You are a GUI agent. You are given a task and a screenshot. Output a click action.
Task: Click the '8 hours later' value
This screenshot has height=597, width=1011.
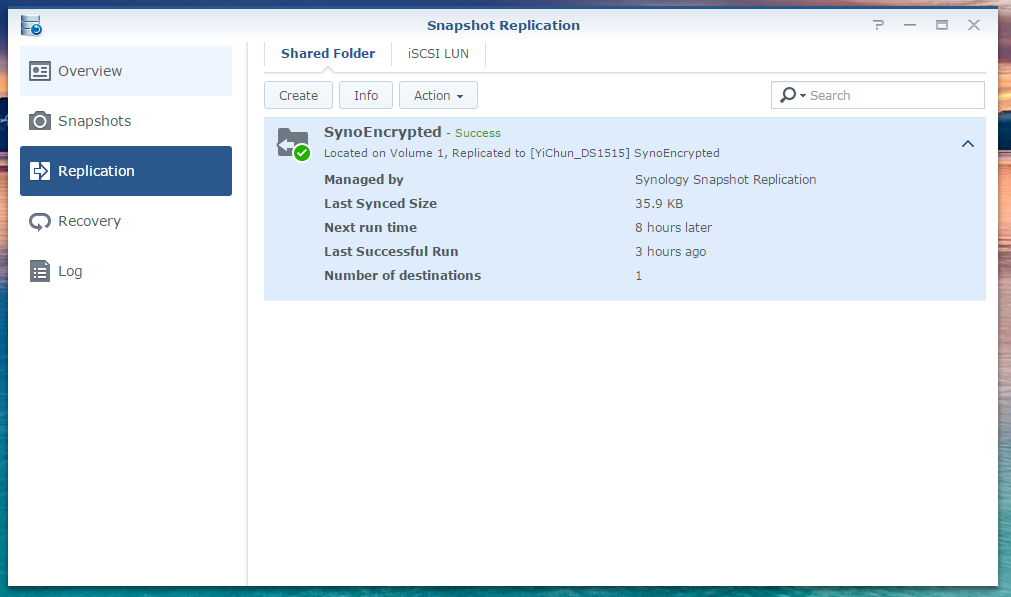[x=673, y=228]
